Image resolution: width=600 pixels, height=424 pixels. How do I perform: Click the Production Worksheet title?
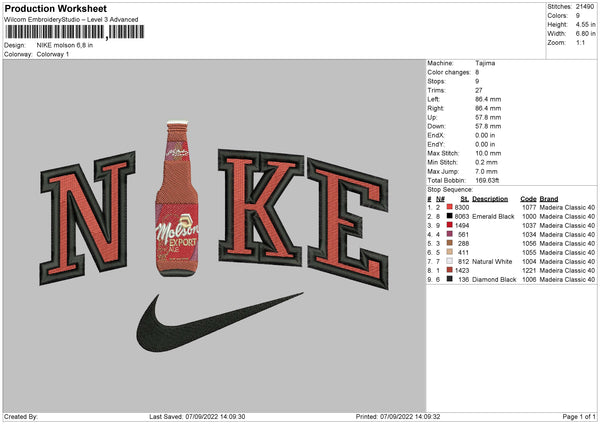click(55, 8)
